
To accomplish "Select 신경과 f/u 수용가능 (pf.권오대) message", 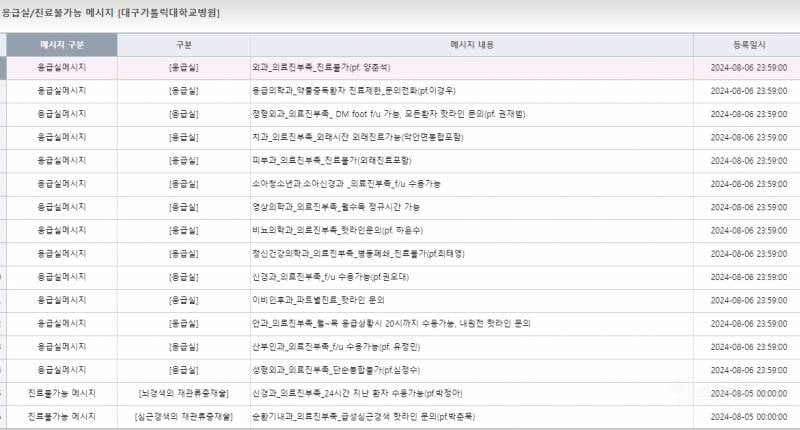I will pyautogui.click(x=331, y=277).
